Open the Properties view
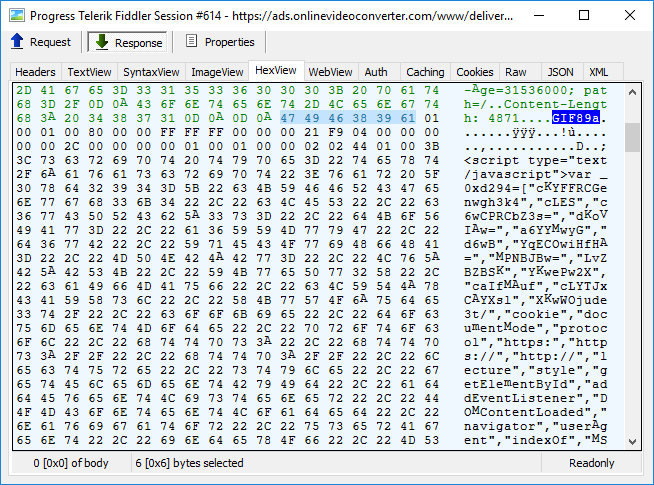This screenshot has height=485, width=654. click(219, 42)
